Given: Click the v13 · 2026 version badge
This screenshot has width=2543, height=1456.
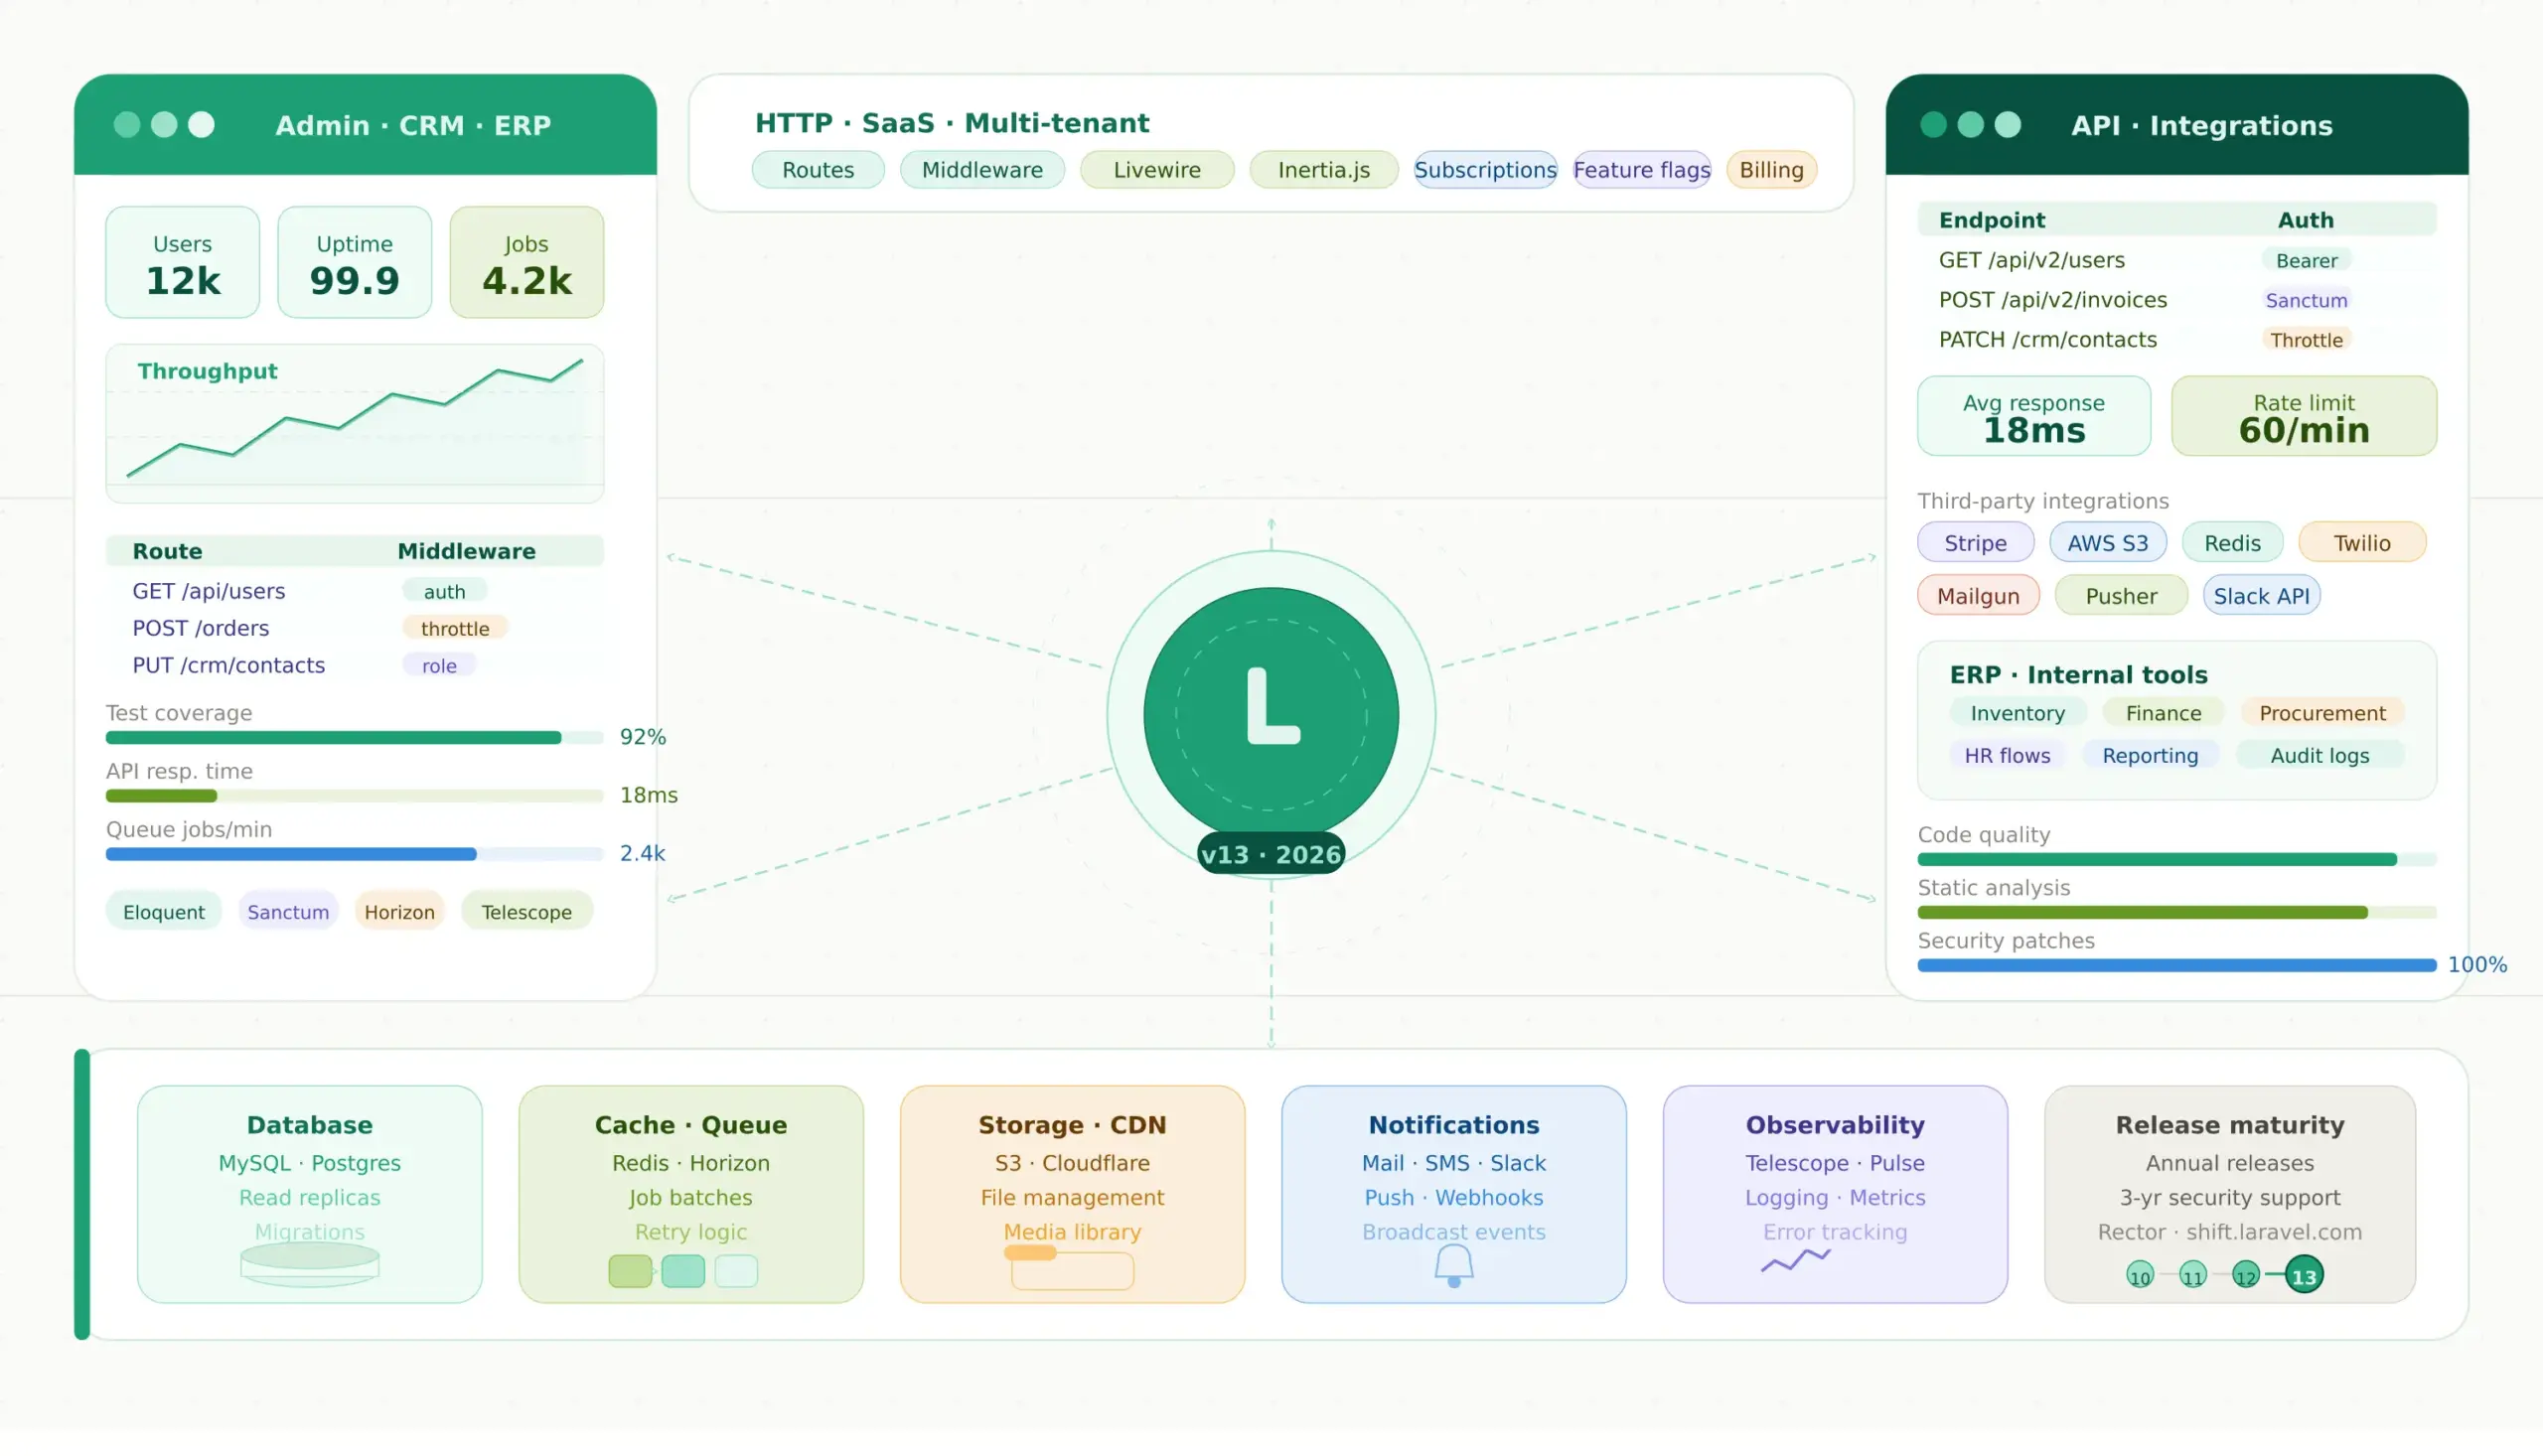Looking at the screenshot, I should [x=1270, y=854].
